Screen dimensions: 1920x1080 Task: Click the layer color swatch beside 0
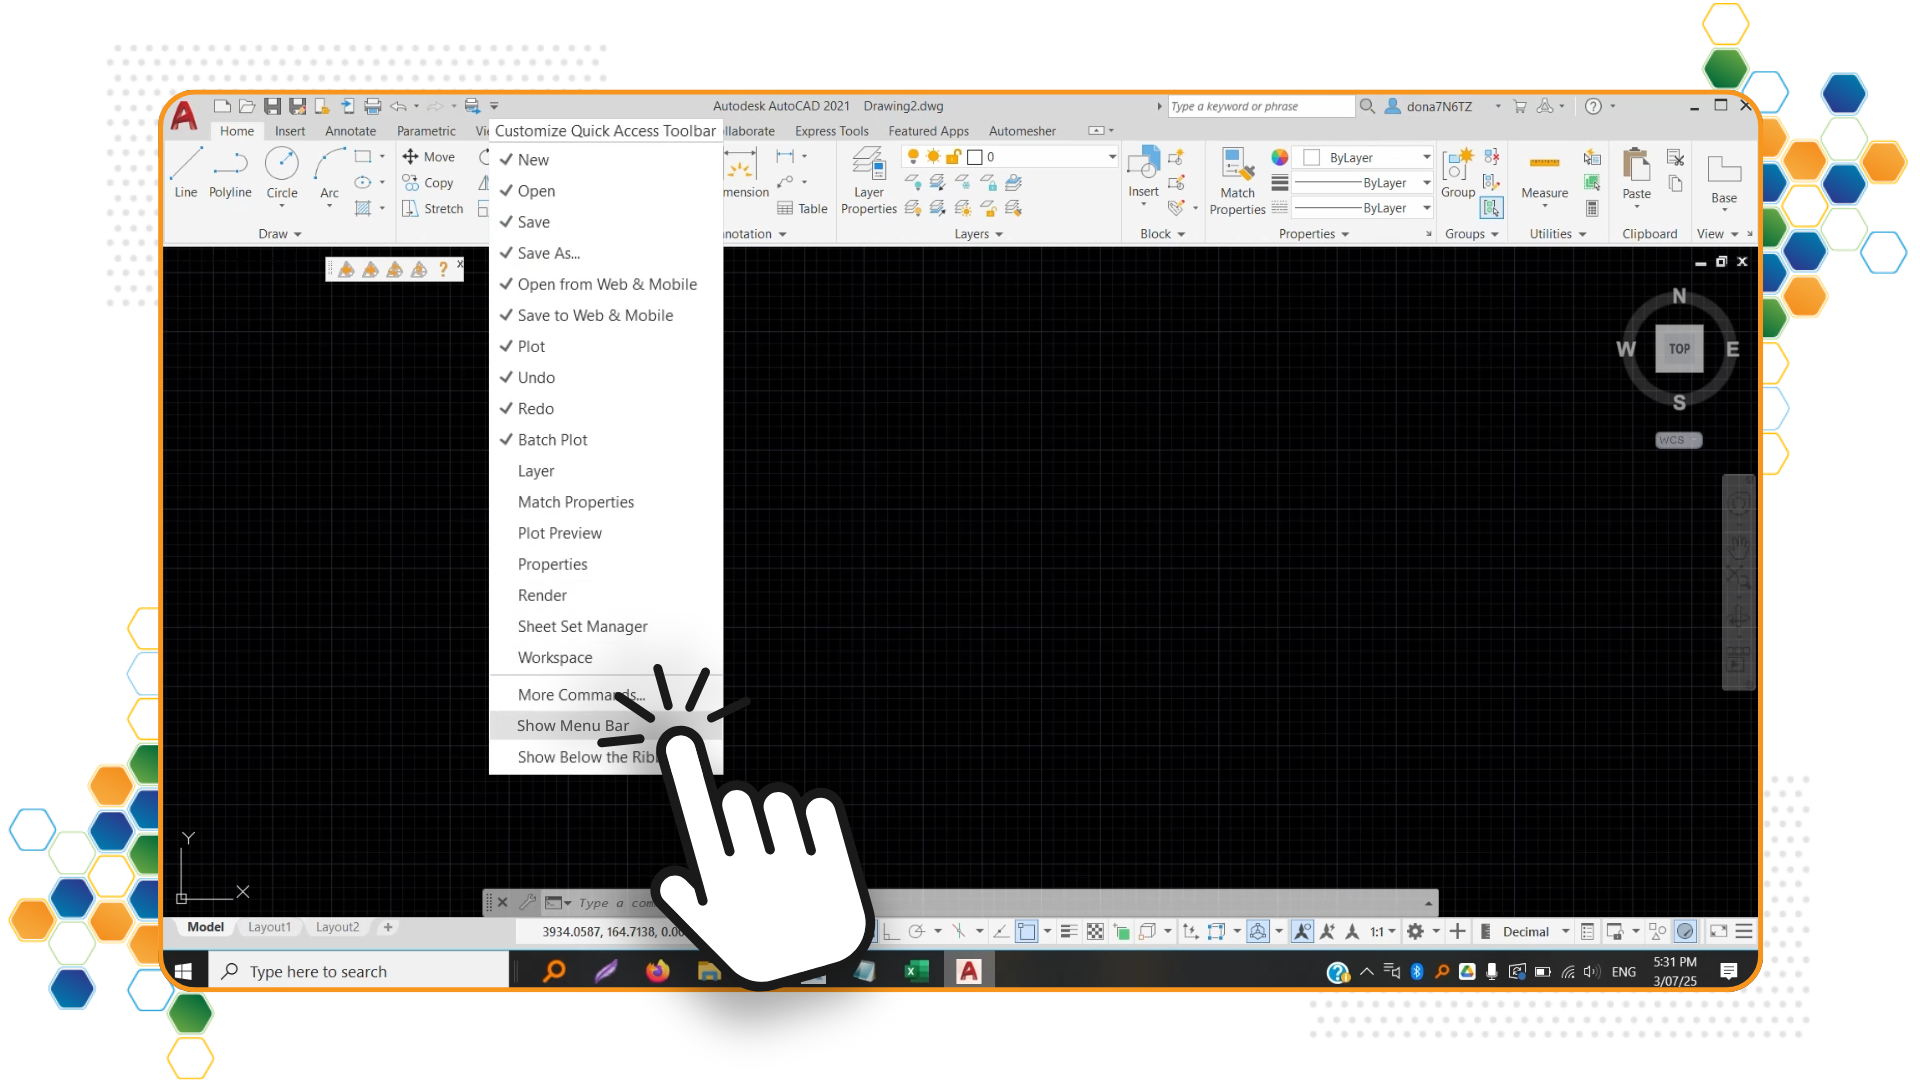click(x=975, y=157)
